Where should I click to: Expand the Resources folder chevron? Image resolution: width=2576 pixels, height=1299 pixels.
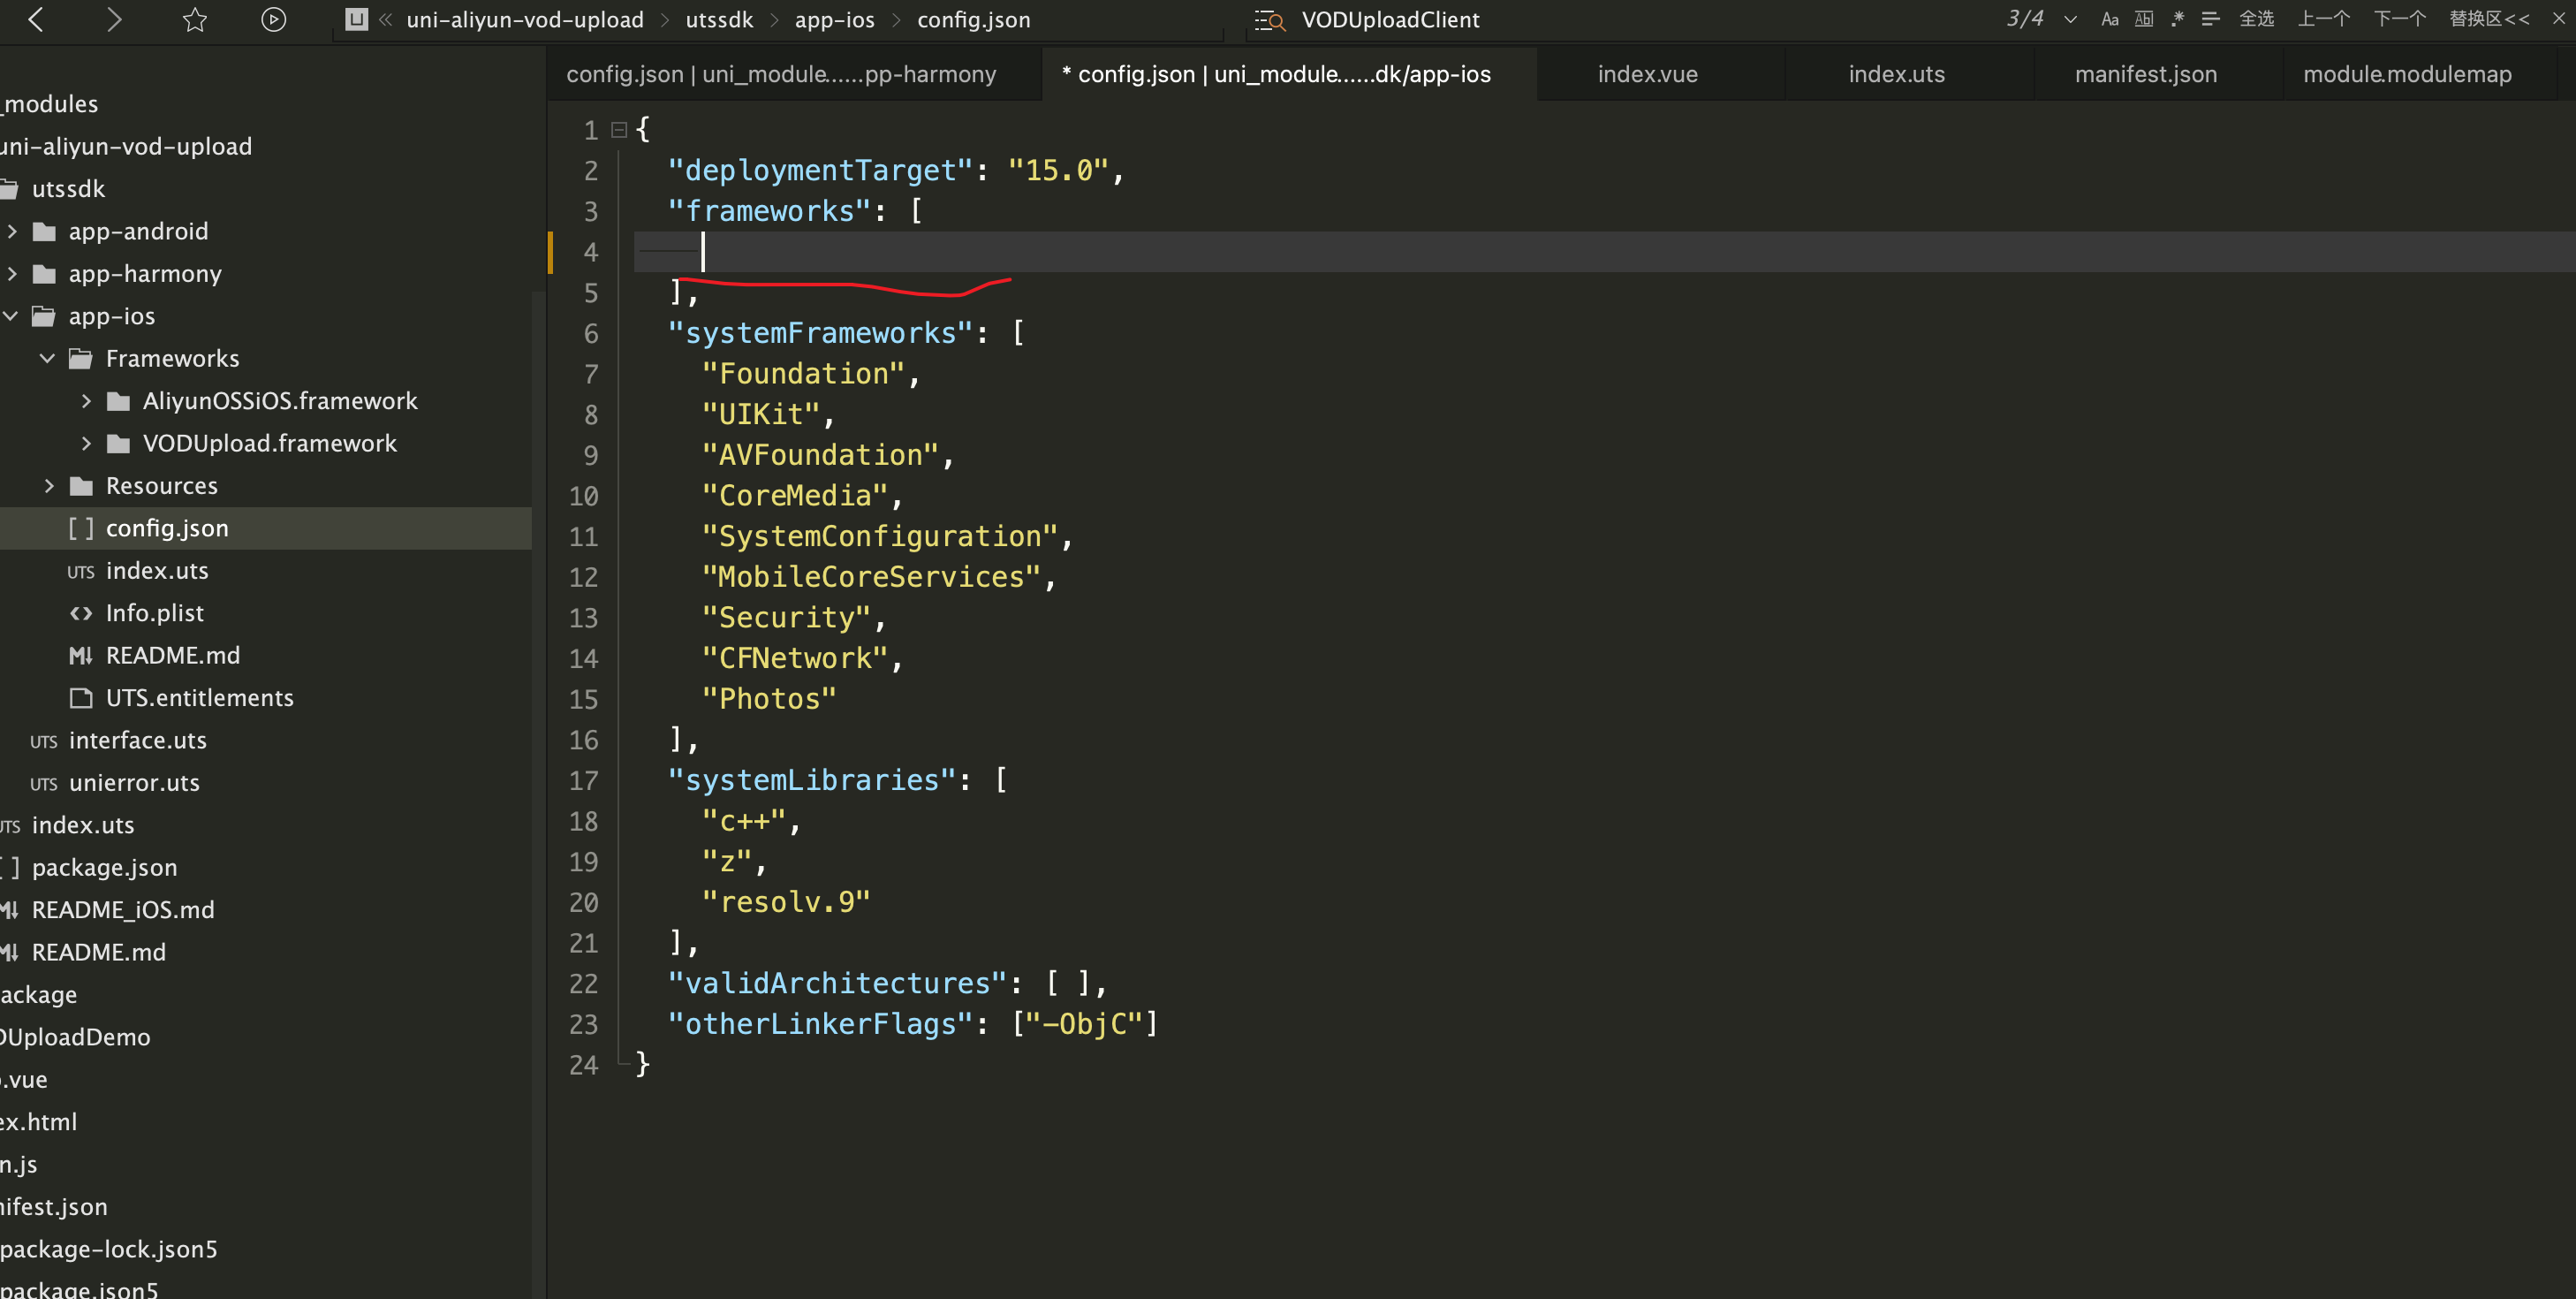tap(49, 486)
